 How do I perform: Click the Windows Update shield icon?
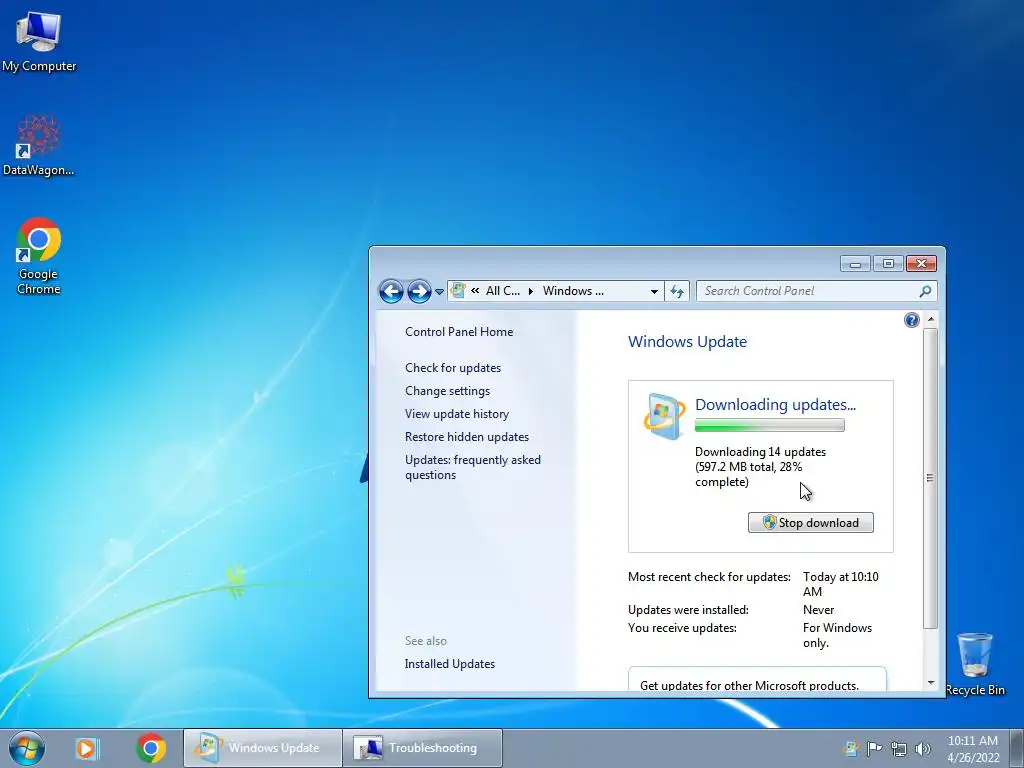tap(664, 416)
